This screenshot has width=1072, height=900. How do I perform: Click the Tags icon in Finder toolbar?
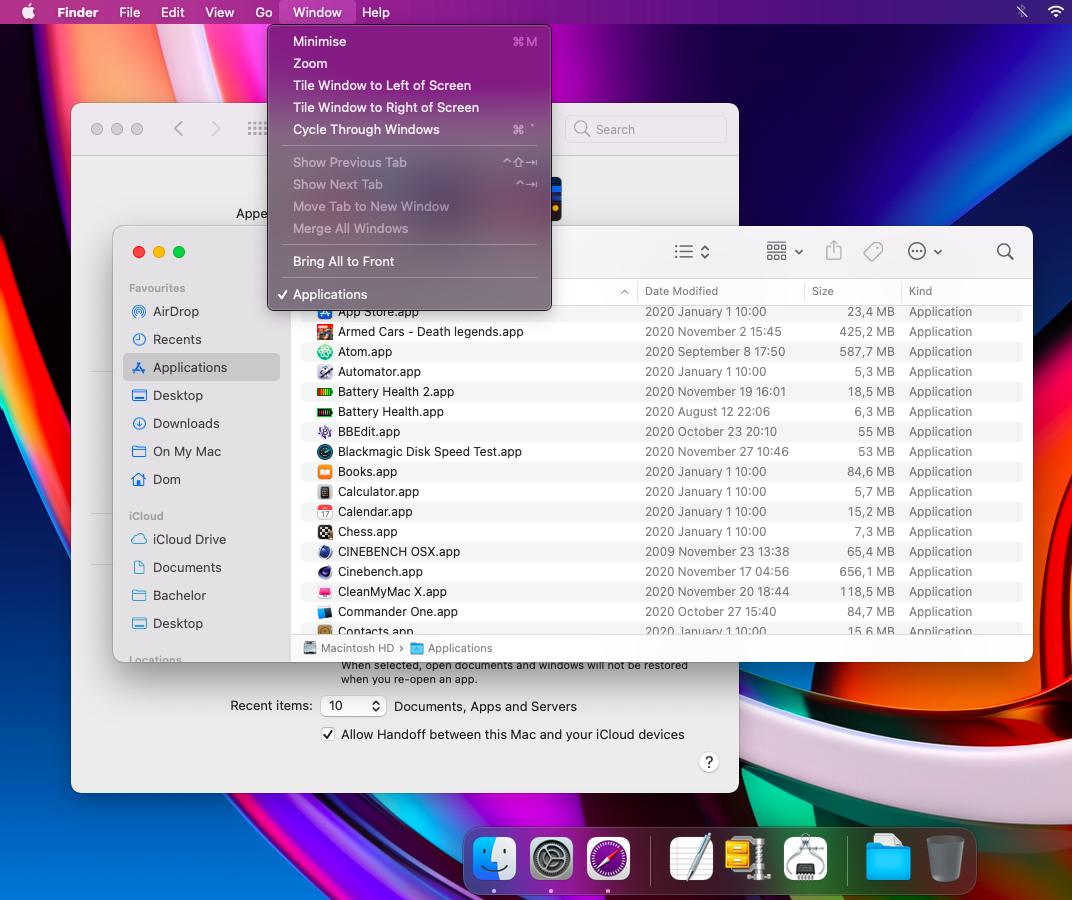point(873,252)
